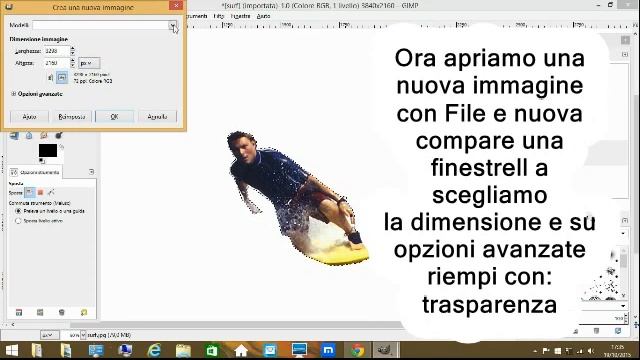
Task: Open Google Chrome from taskbar
Action: click(358, 350)
